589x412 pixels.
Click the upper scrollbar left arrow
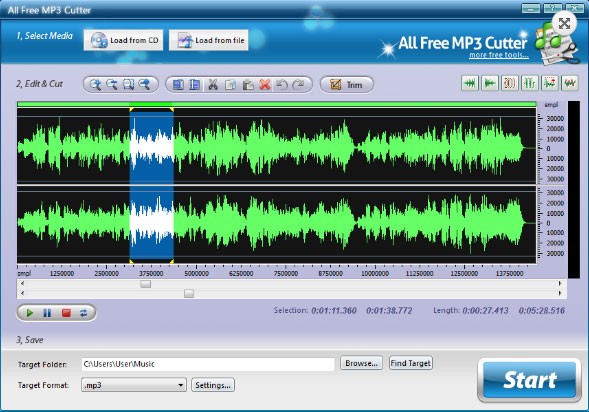[x=22, y=284]
